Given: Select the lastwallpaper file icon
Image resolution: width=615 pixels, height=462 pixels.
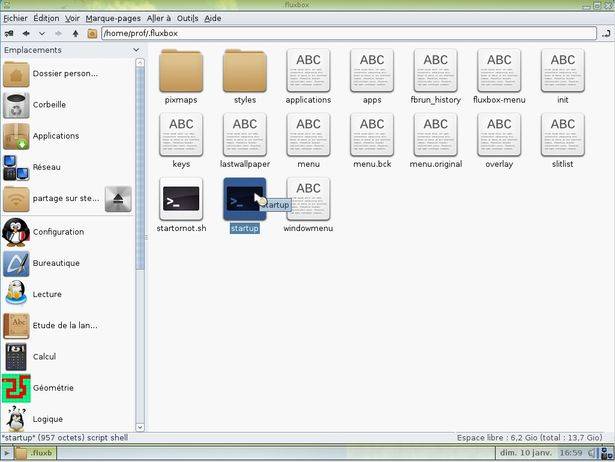Looking at the screenshot, I should click(x=245, y=135).
